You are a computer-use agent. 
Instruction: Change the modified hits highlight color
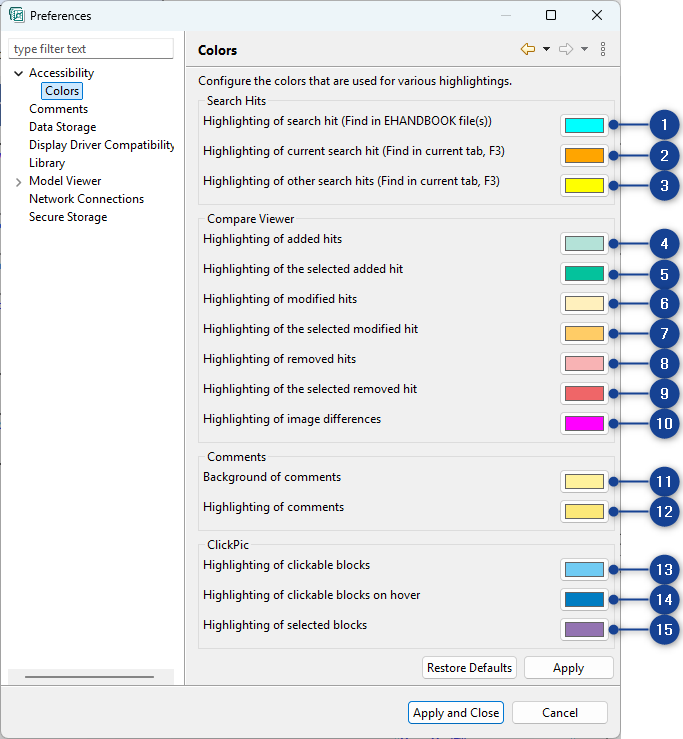[x=584, y=304]
